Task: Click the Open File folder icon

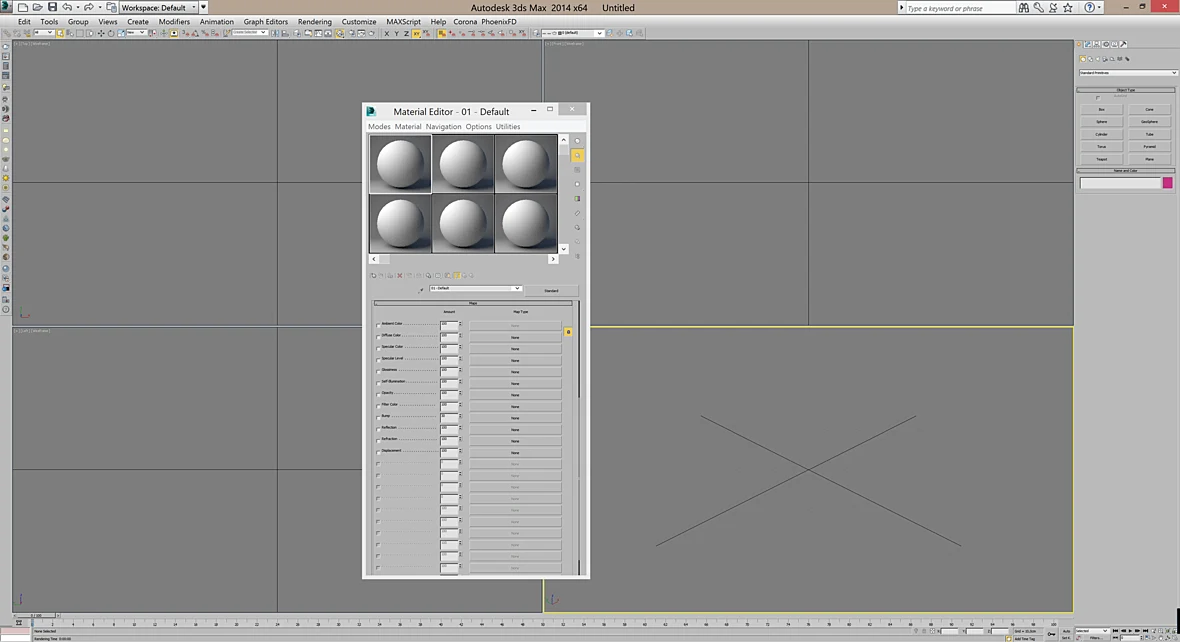Action: point(37,8)
